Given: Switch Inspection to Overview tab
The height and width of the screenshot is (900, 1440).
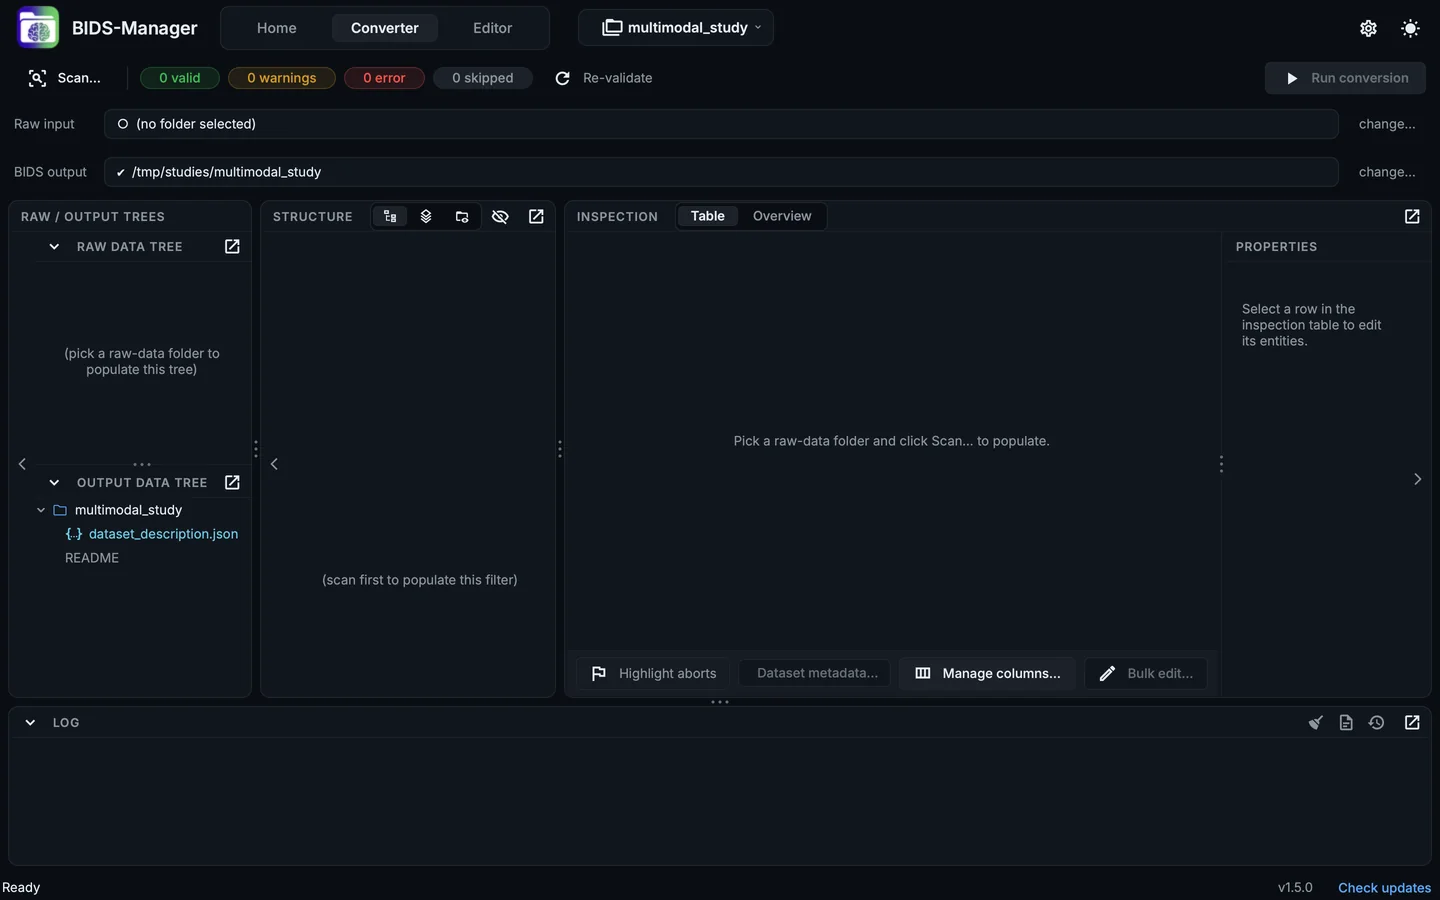Looking at the screenshot, I should click(782, 216).
